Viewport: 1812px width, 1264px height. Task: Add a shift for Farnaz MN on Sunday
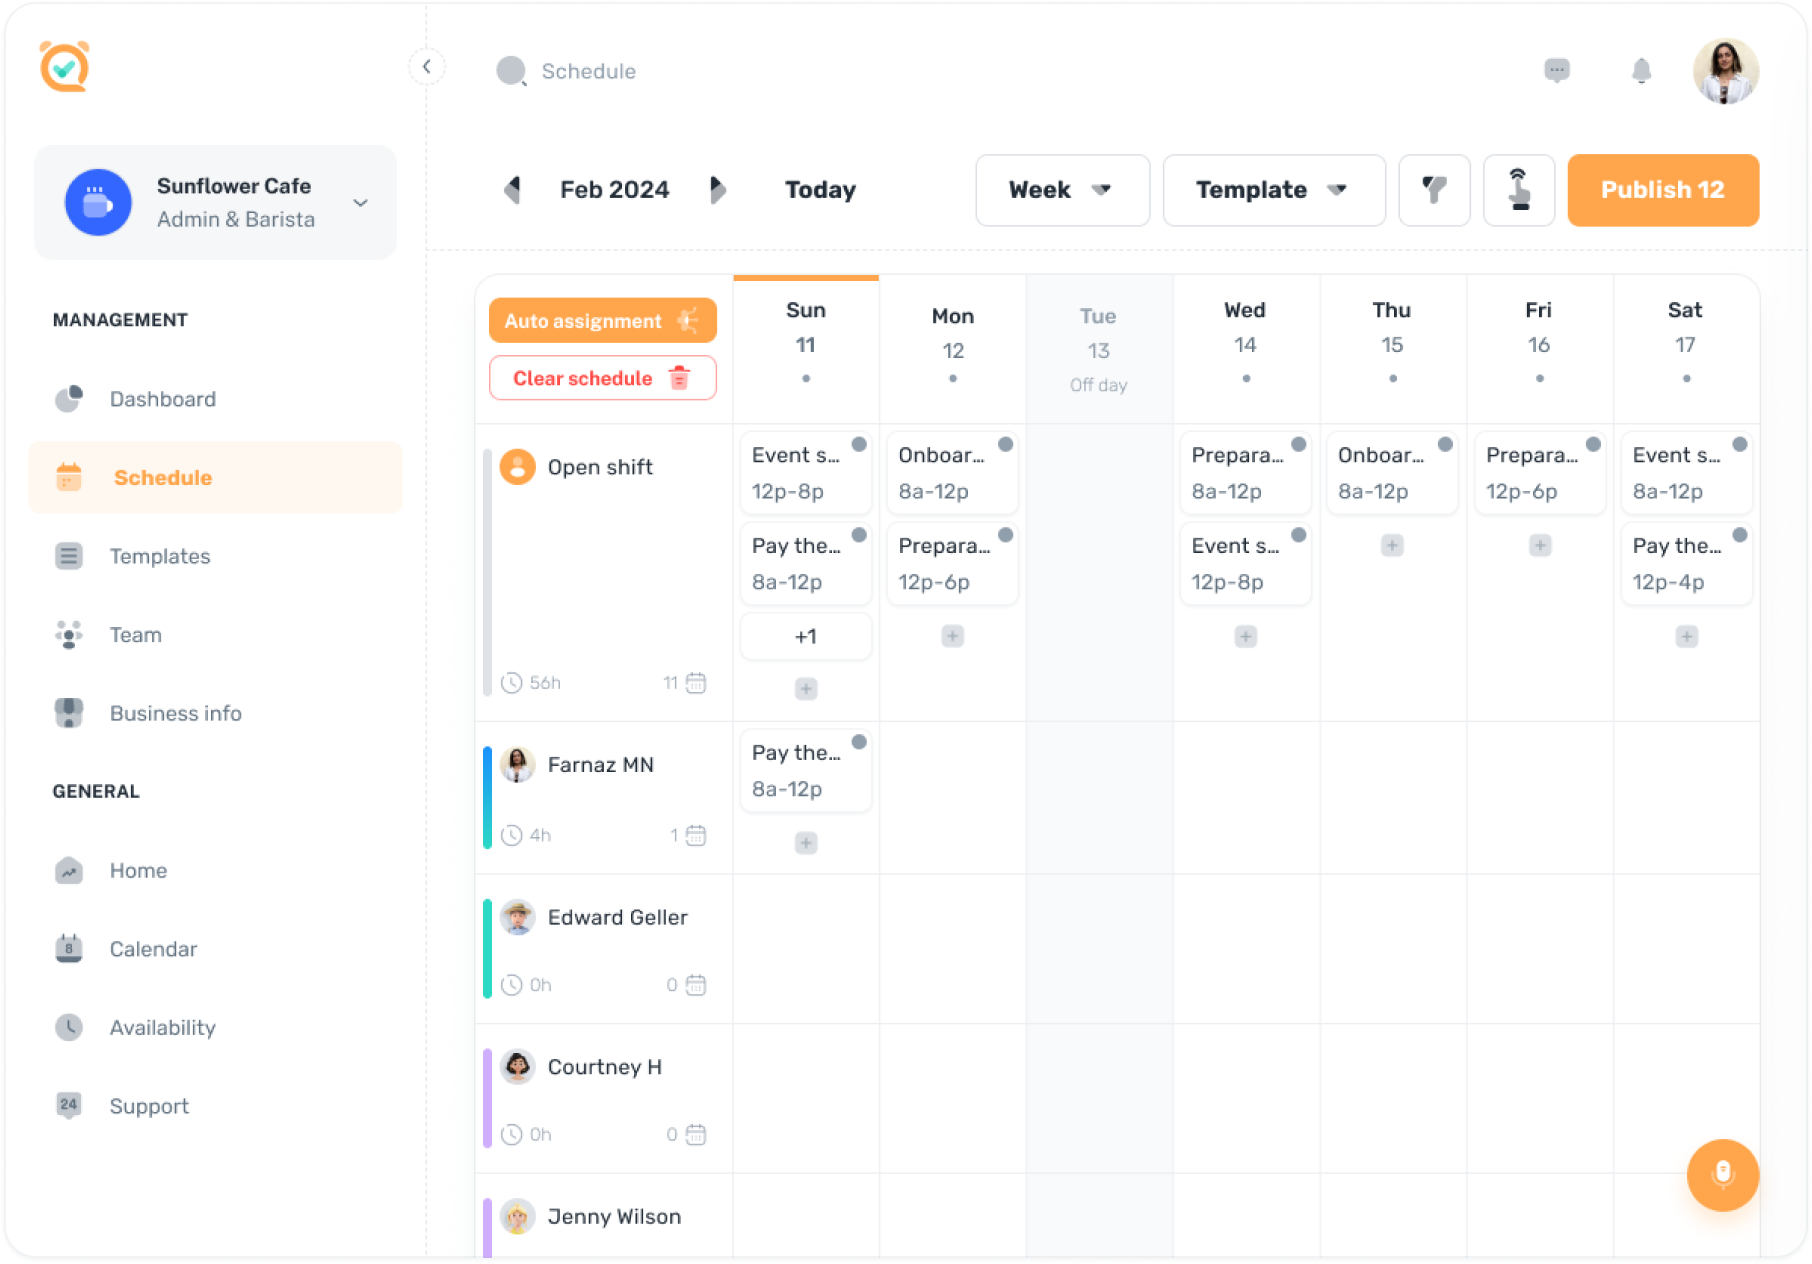[x=806, y=843]
